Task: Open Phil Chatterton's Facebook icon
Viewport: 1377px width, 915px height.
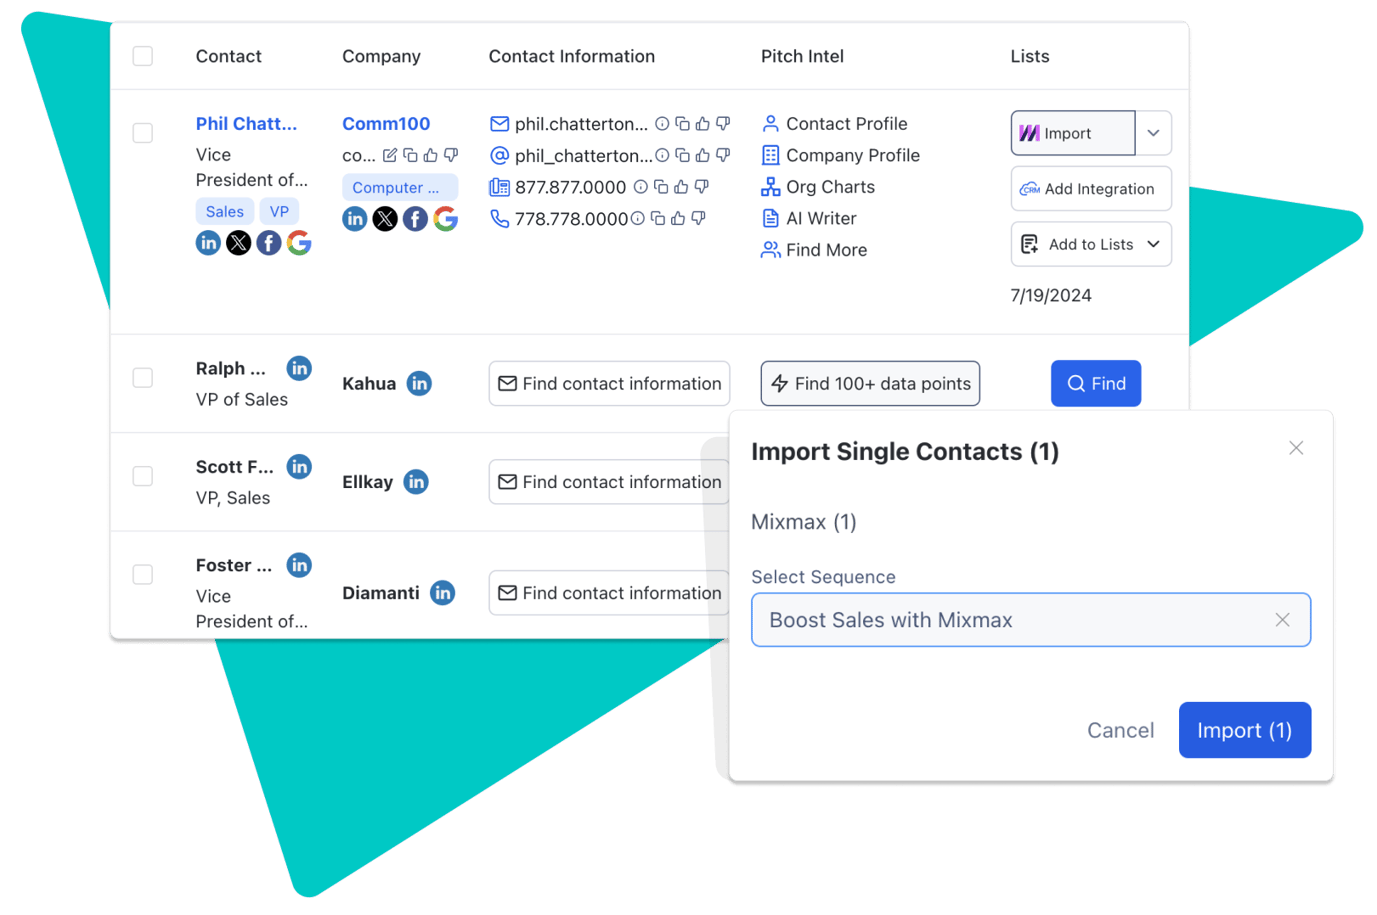Action: pyautogui.click(x=269, y=243)
